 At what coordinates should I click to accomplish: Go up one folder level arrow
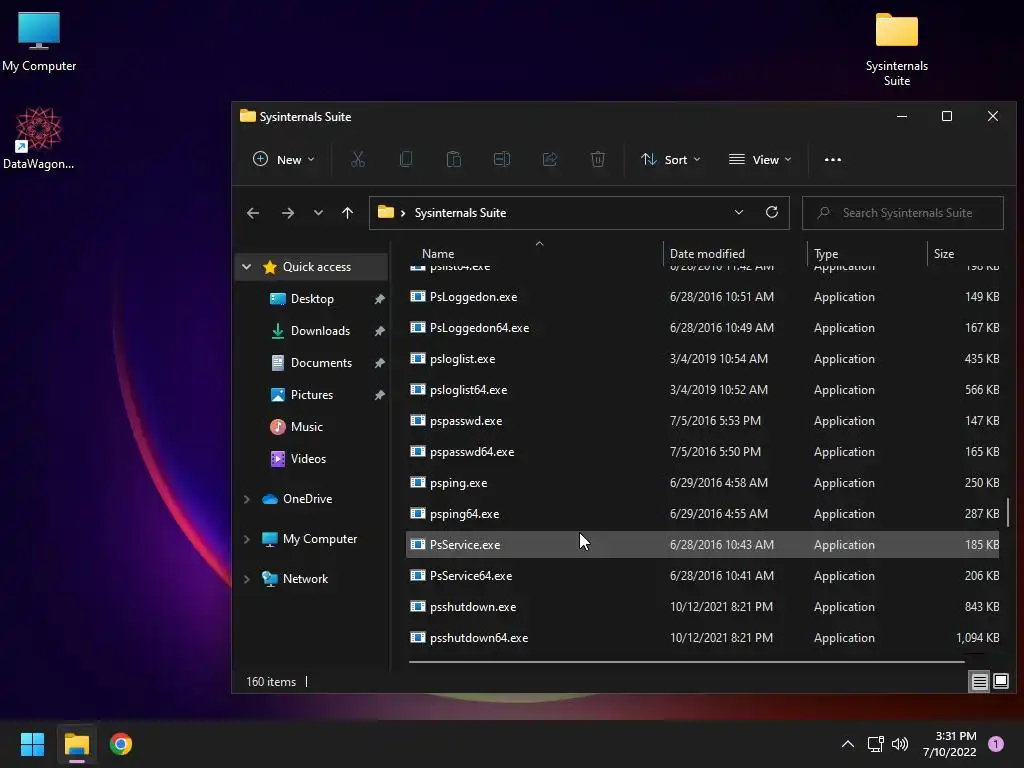[x=347, y=213]
